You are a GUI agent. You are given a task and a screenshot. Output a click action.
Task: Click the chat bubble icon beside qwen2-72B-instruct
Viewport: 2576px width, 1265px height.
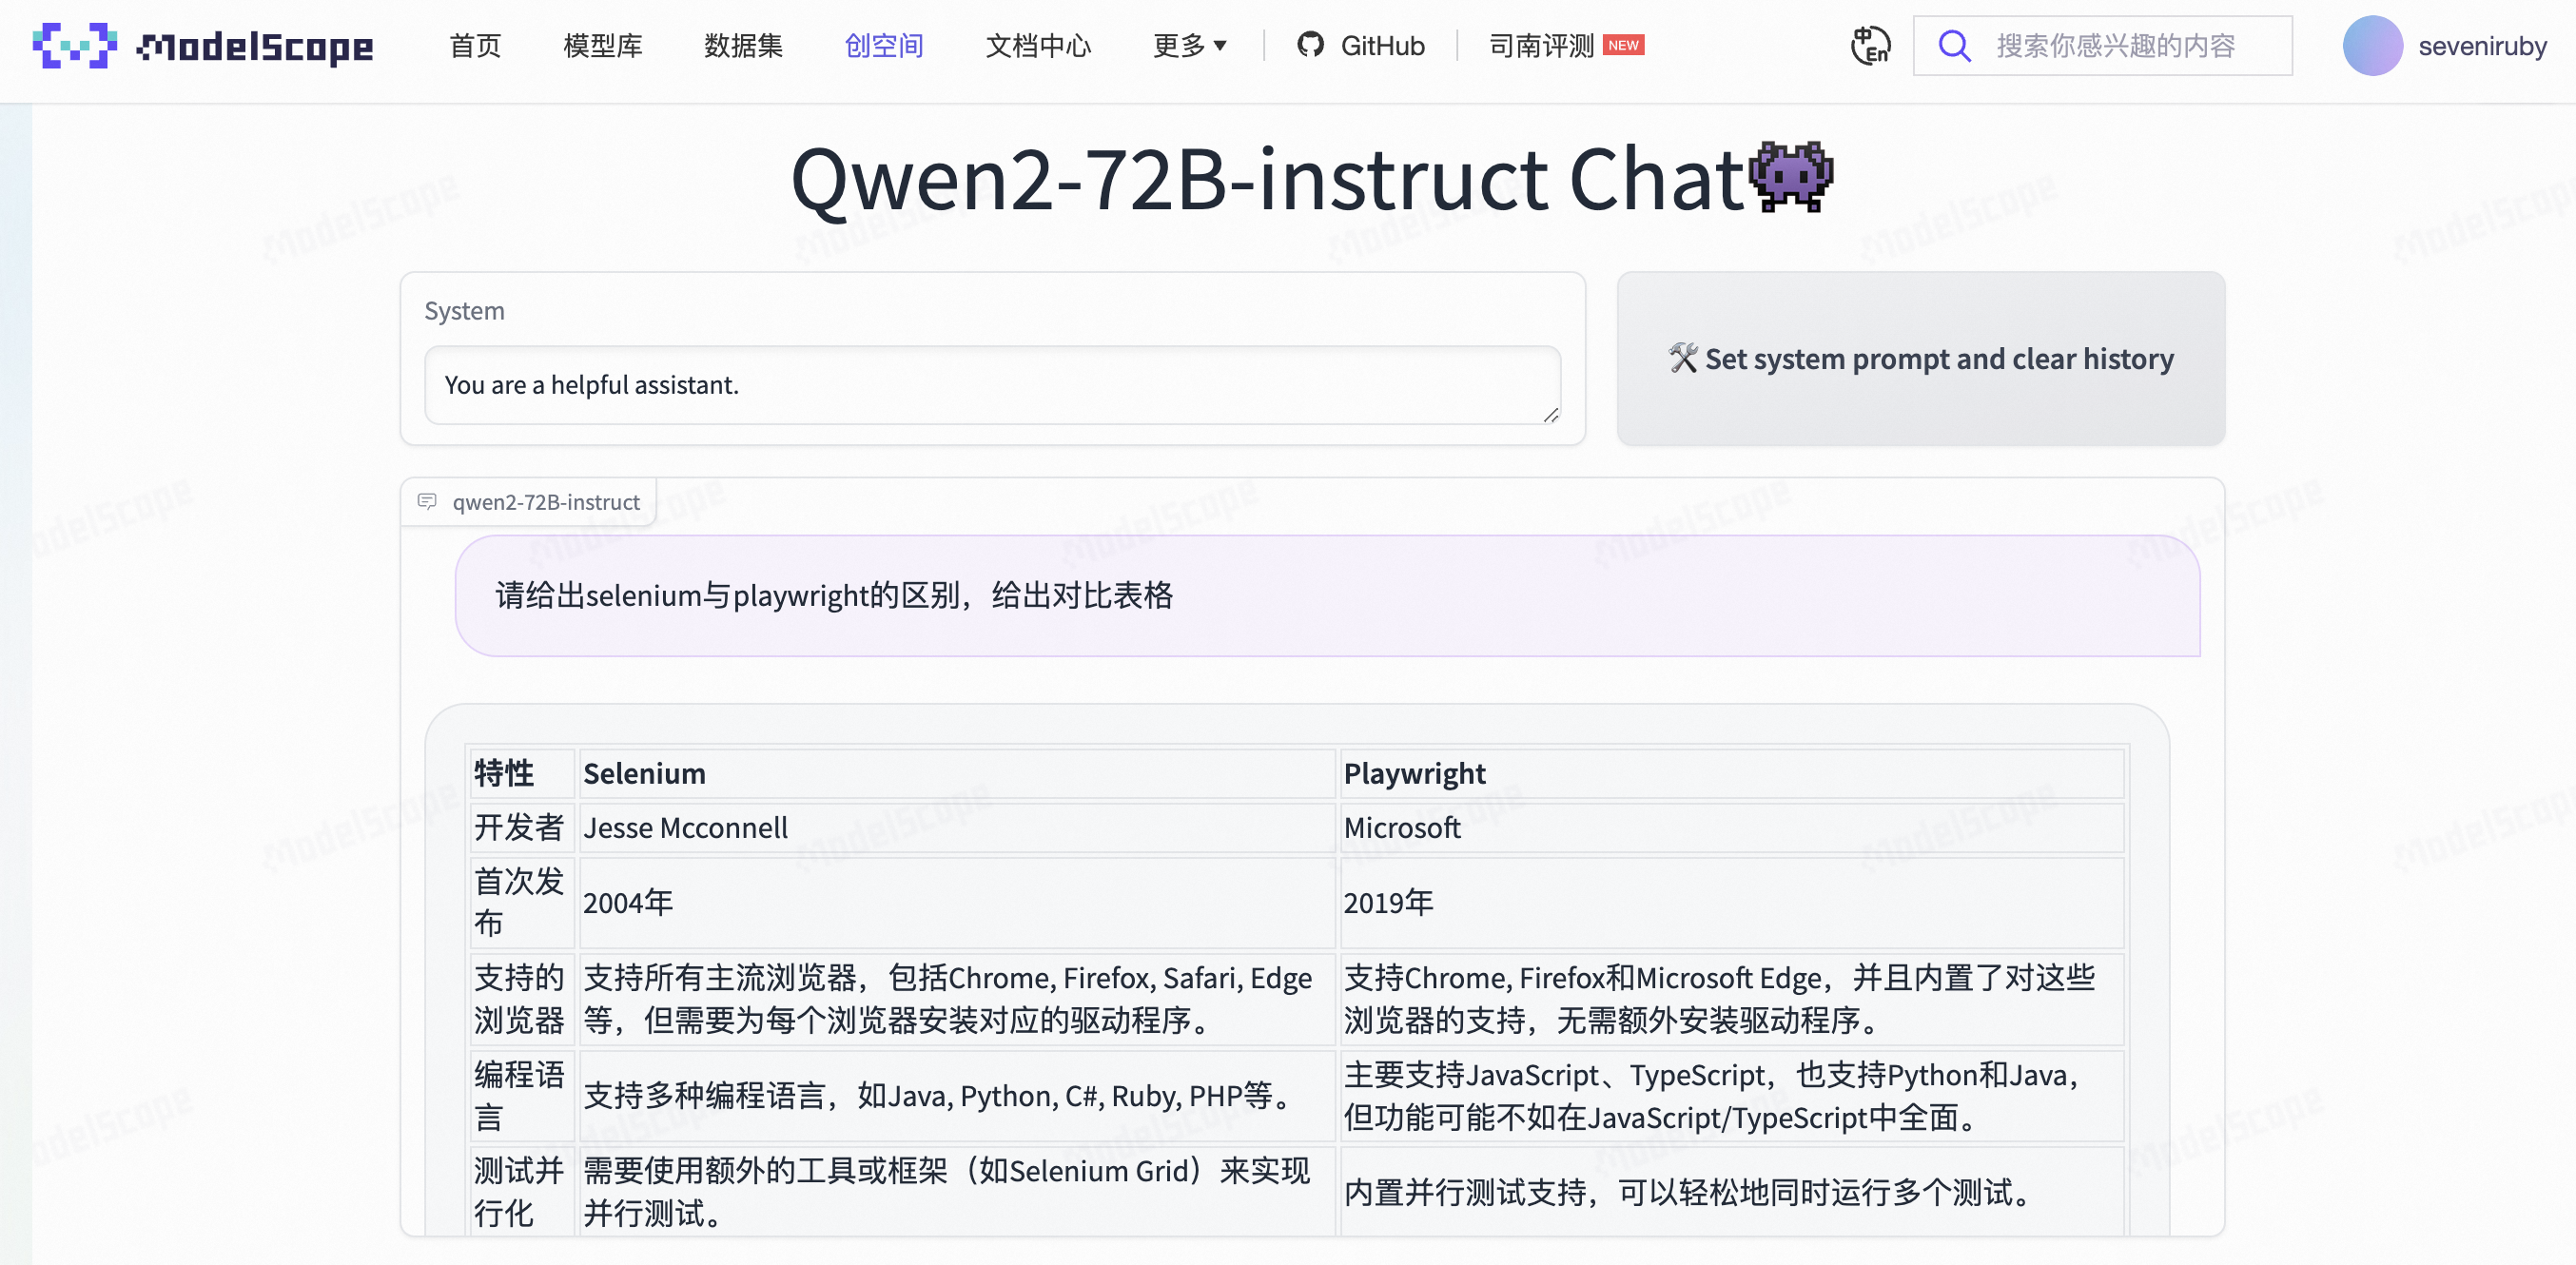(x=428, y=501)
